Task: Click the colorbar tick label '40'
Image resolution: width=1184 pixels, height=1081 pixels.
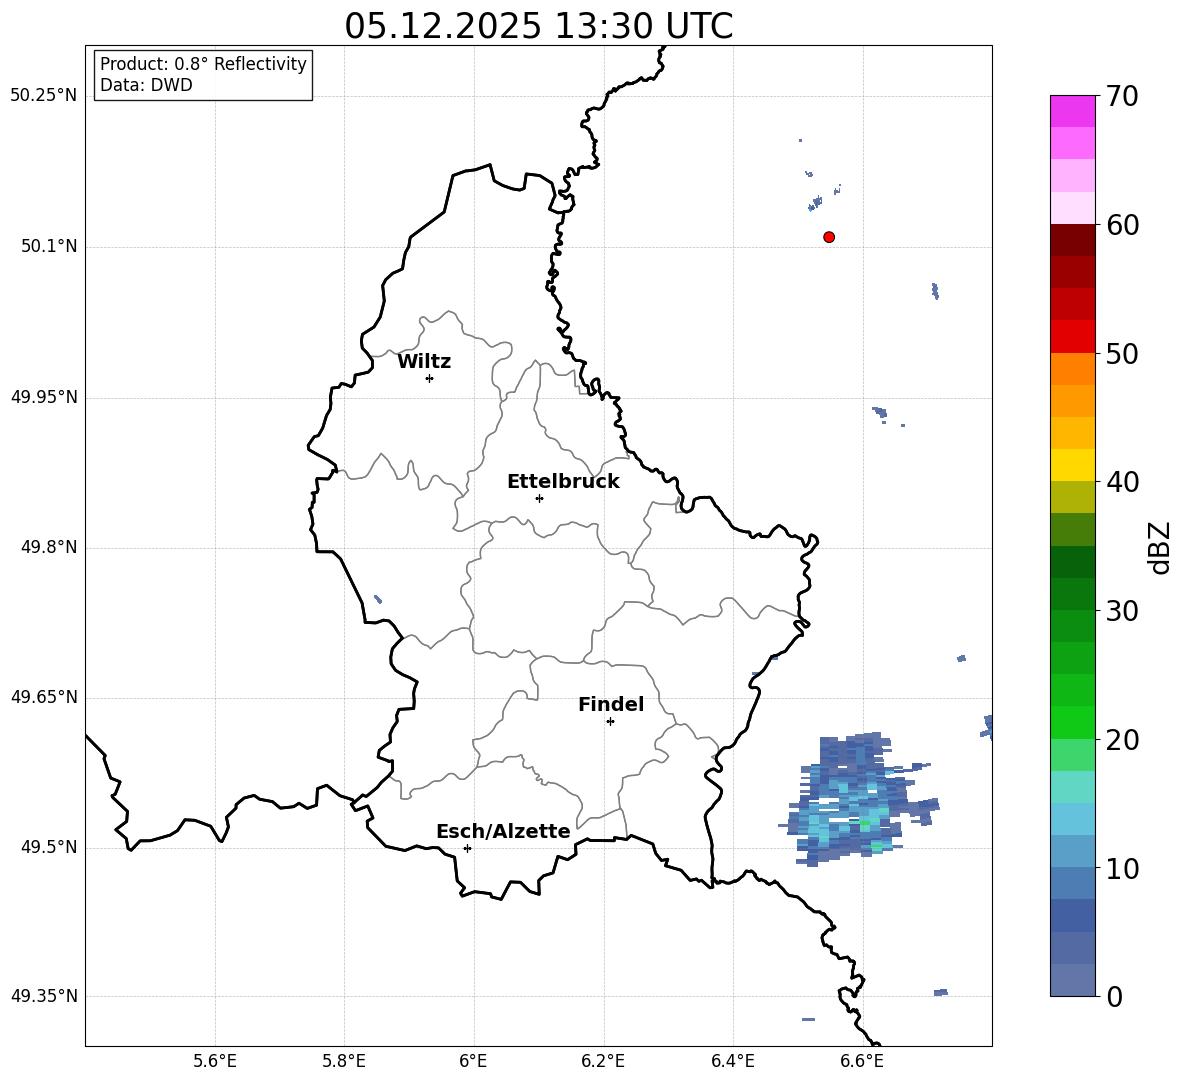Action: click(1122, 482)
